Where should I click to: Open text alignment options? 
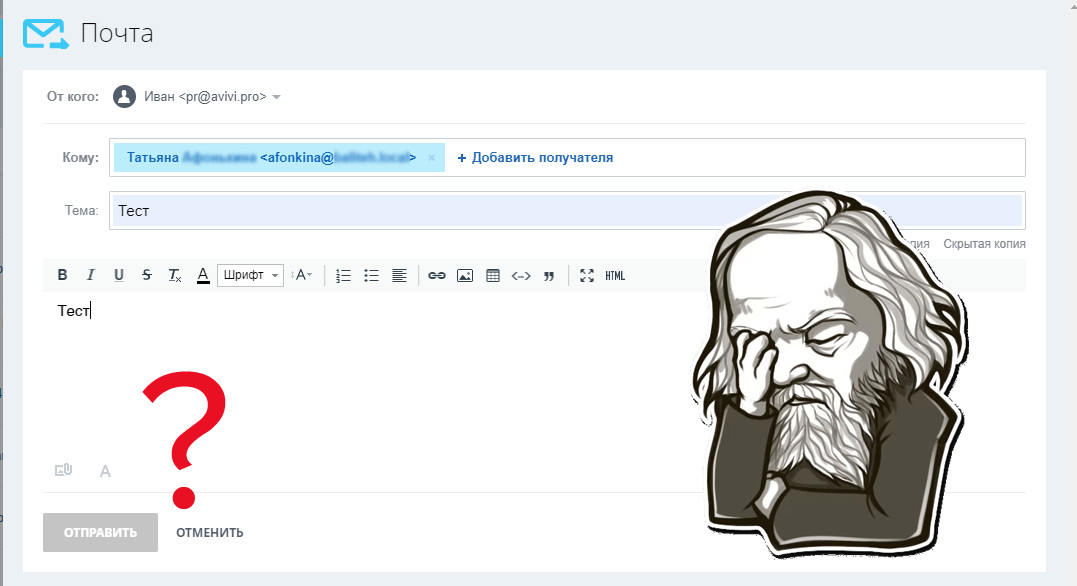[399, 275]
